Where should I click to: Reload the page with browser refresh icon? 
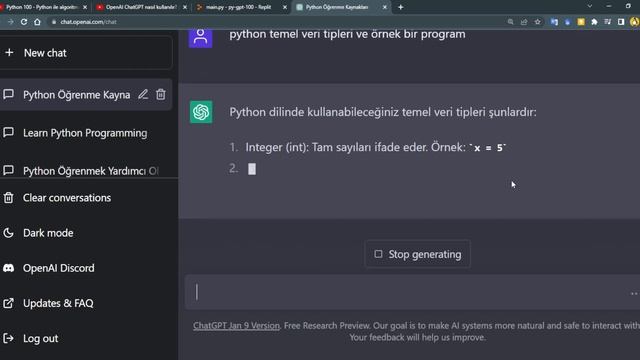point(24,22)
